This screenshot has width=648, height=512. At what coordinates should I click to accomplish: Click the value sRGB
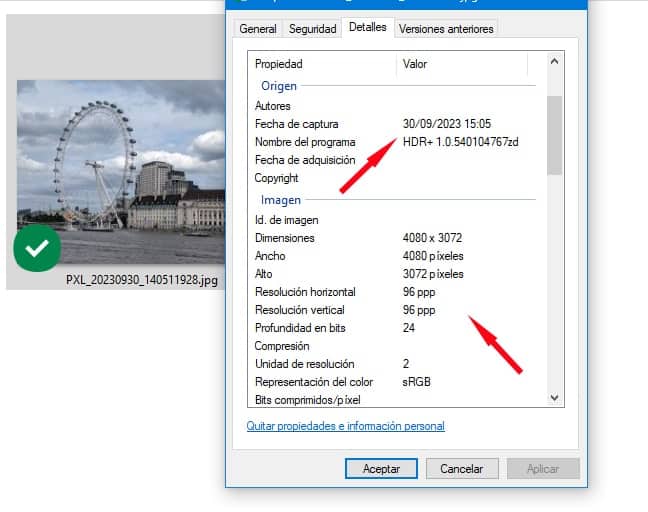pos(417,382)
